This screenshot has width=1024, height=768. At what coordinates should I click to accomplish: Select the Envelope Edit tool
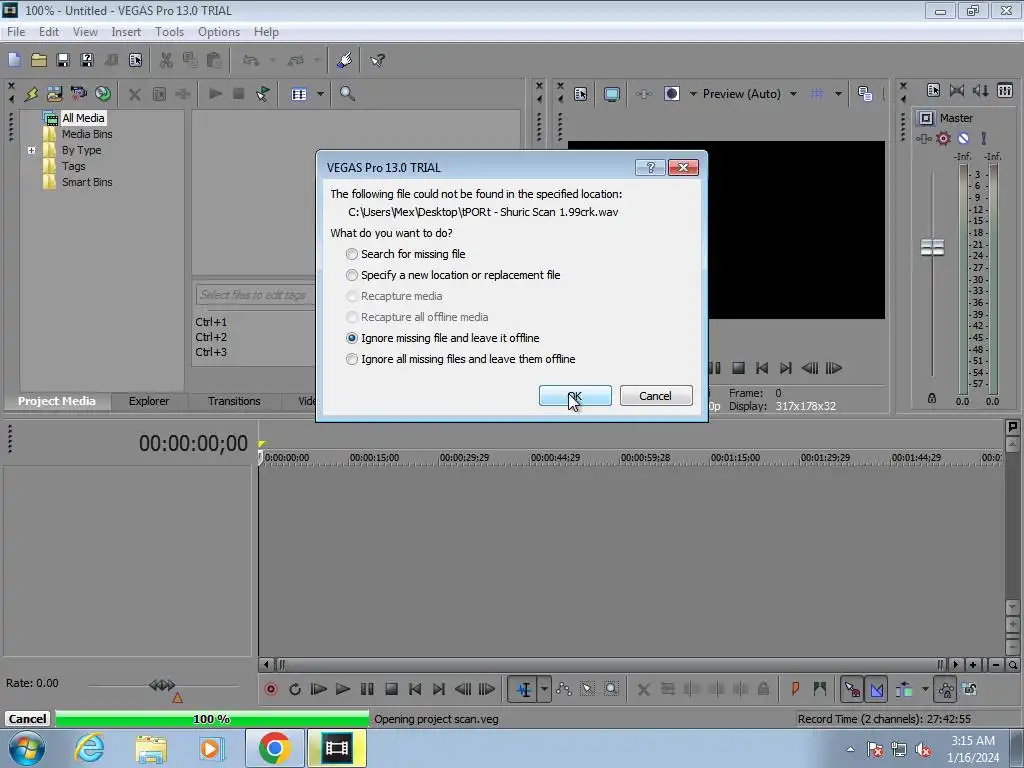click(564, 689)
